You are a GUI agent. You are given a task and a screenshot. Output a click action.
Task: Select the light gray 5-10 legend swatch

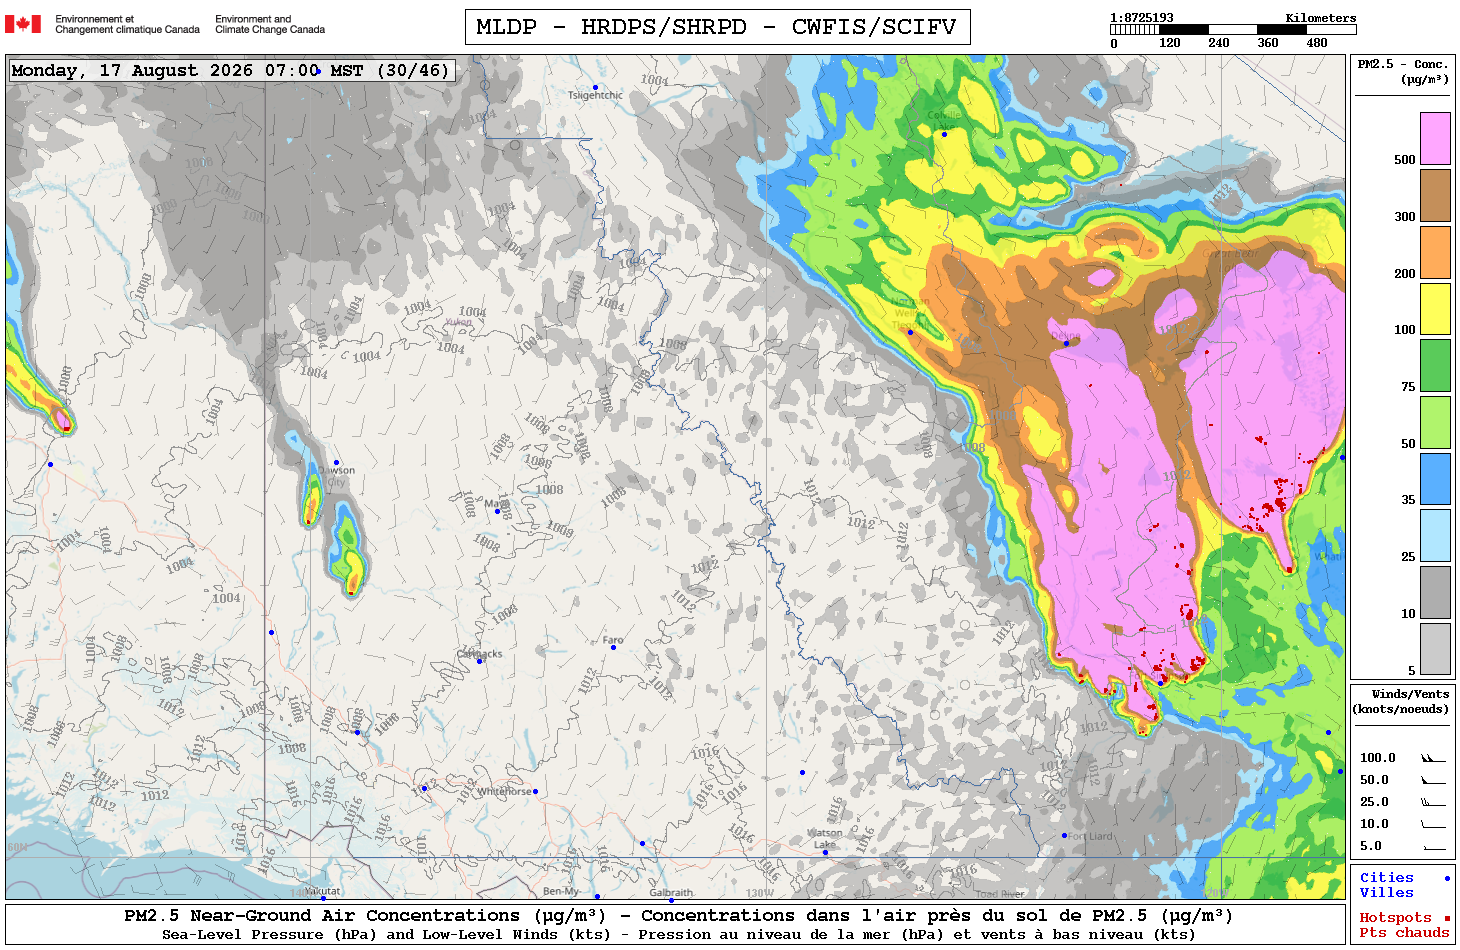point(1435,649)
